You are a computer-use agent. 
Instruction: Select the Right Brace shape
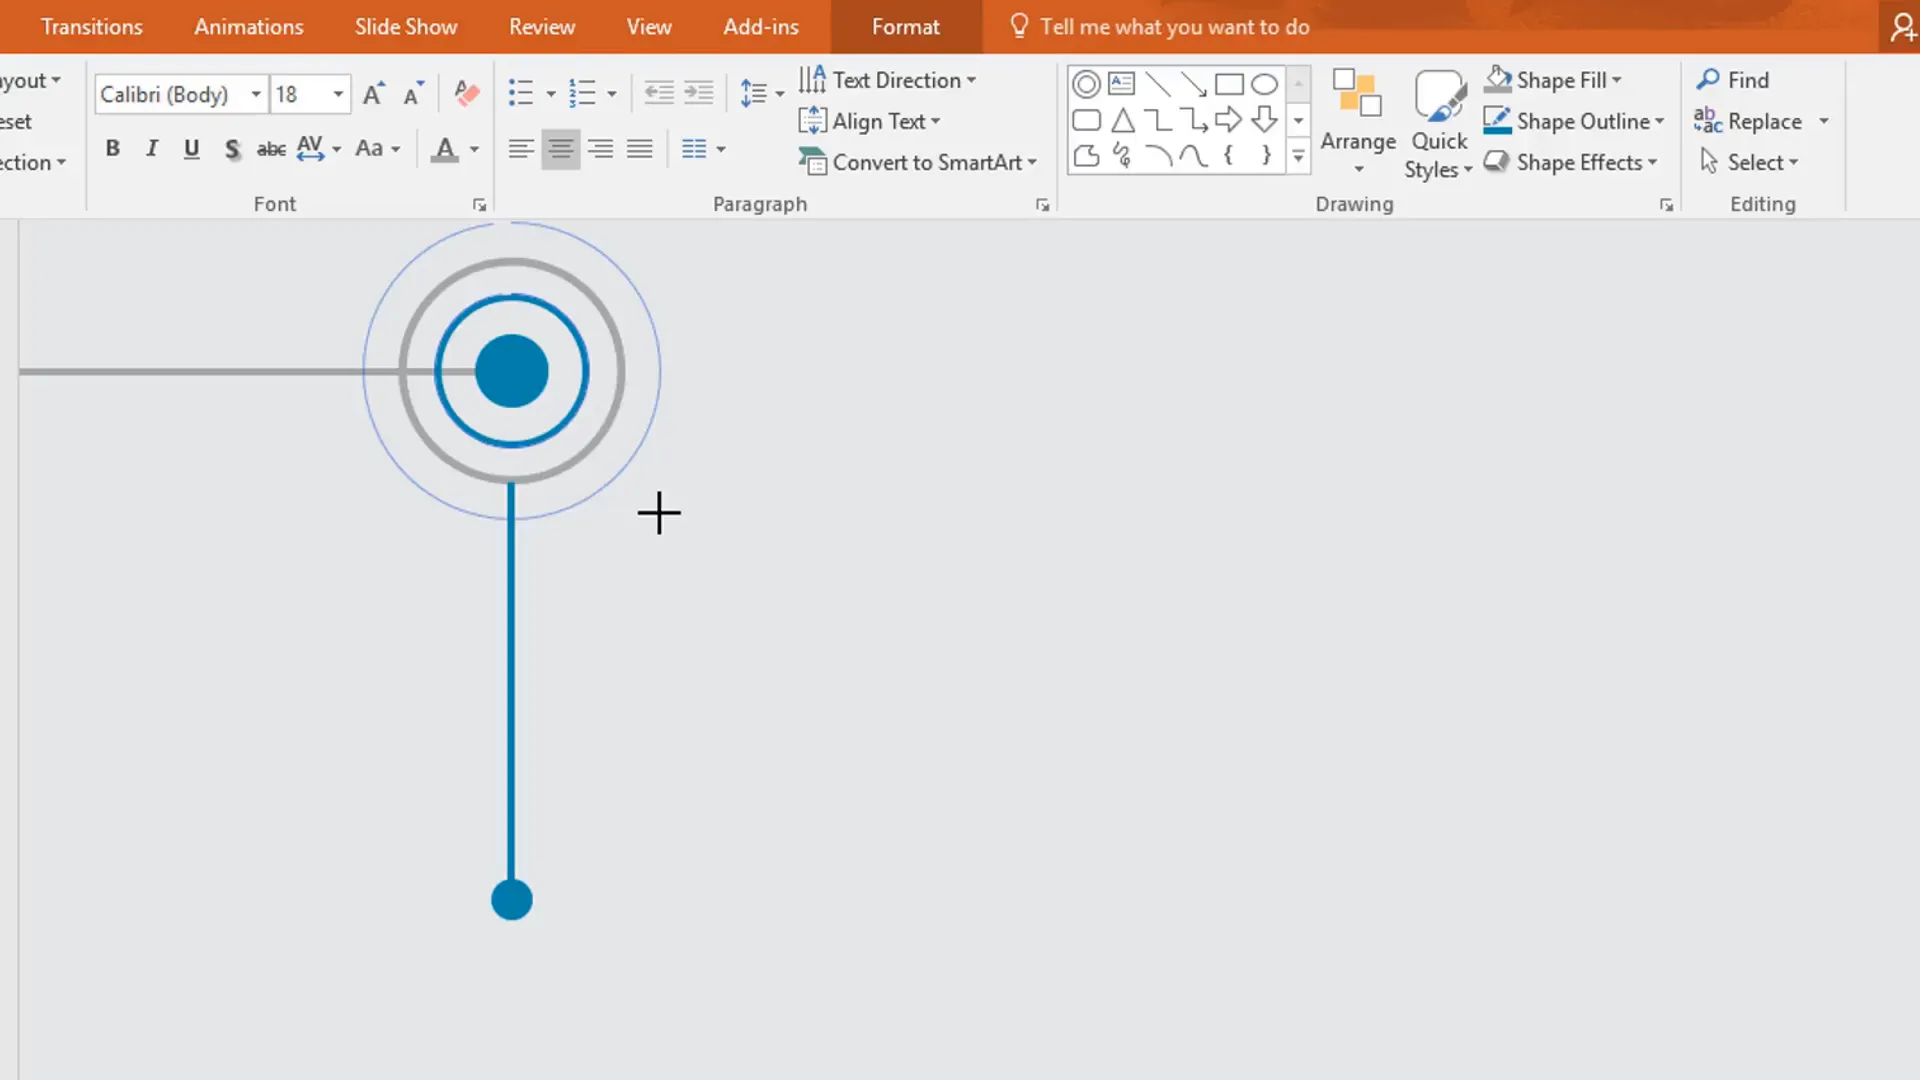[x=1265, y=156]
